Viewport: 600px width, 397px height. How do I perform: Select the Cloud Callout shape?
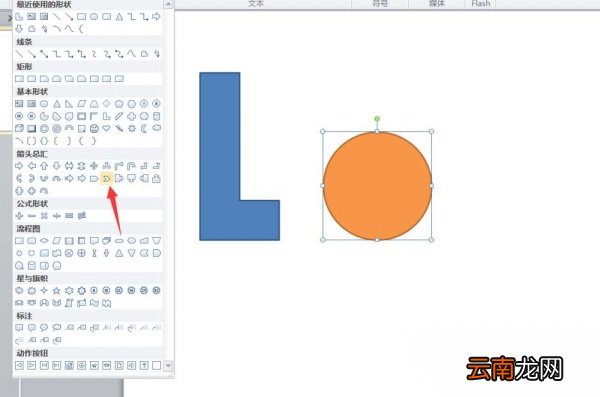coord(57,328)
